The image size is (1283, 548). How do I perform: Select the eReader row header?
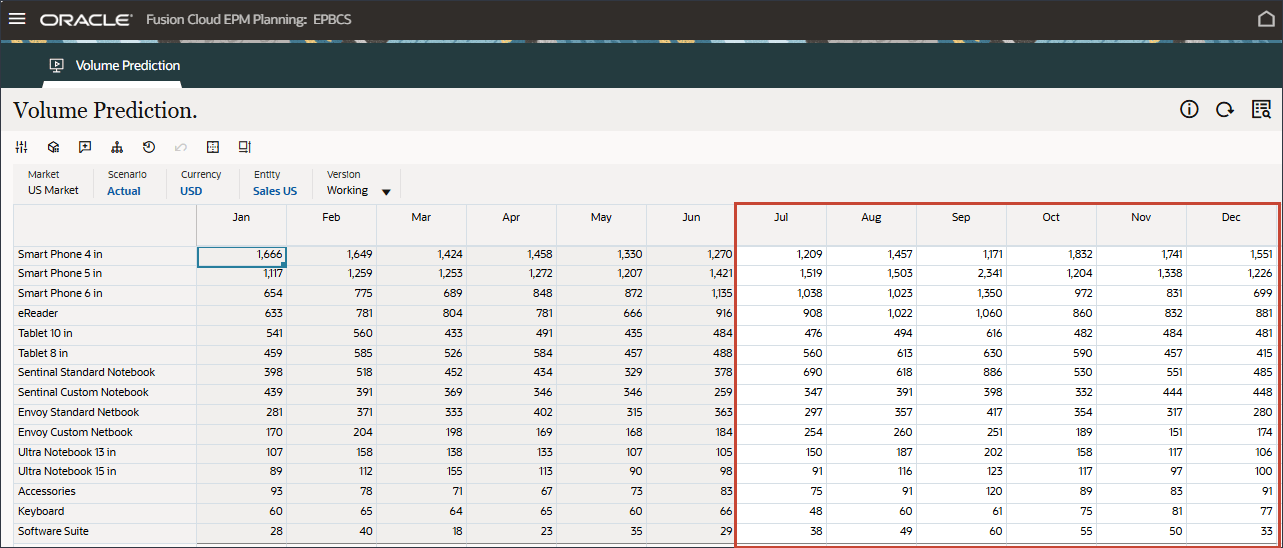[105, 313]
